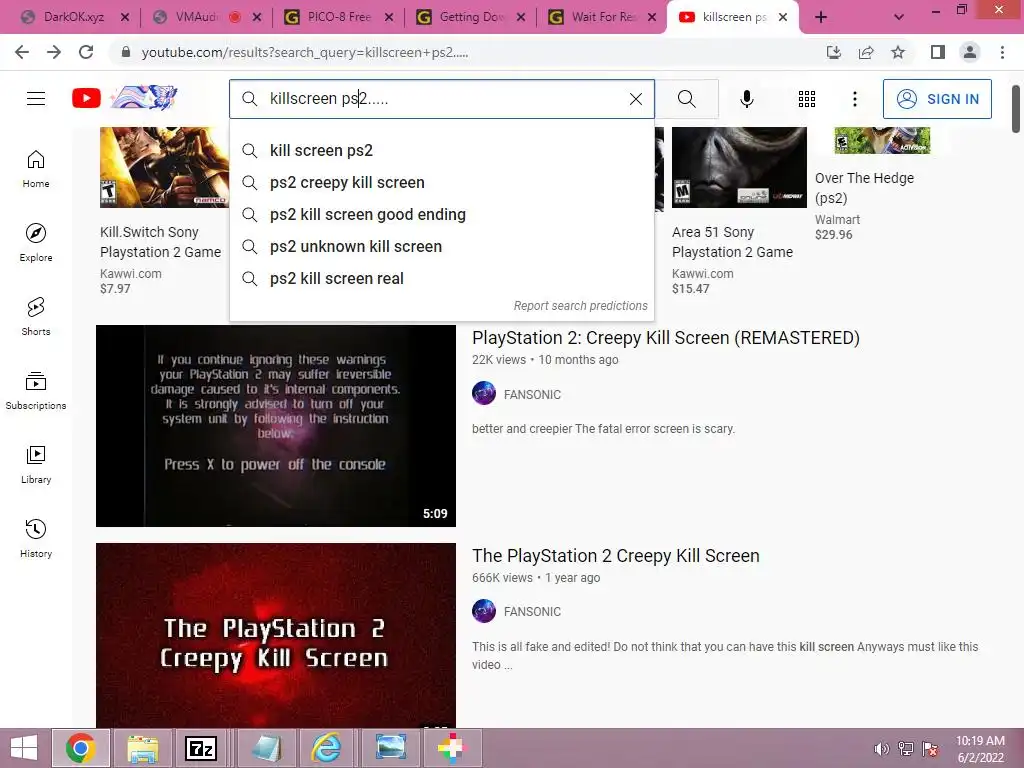
Task: Share this page via address bar icon
Action: pos(866,52)
